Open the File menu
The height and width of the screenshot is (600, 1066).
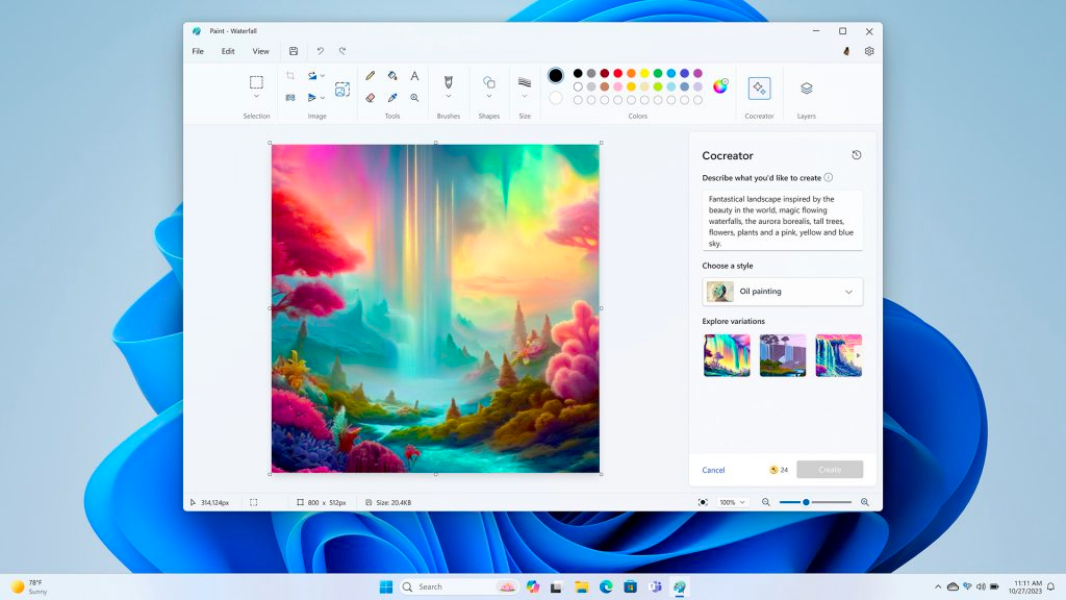pos(197,51)
